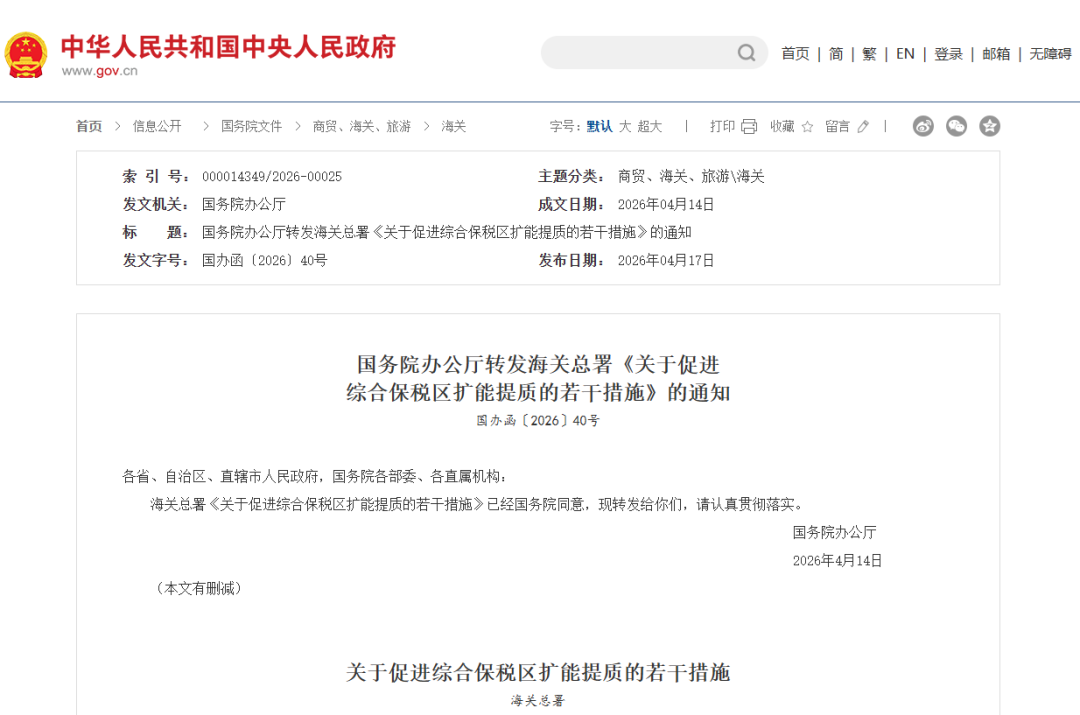Set font size to 超大
This screenshot has width=1080, height=715.
[x=650, y=126]
